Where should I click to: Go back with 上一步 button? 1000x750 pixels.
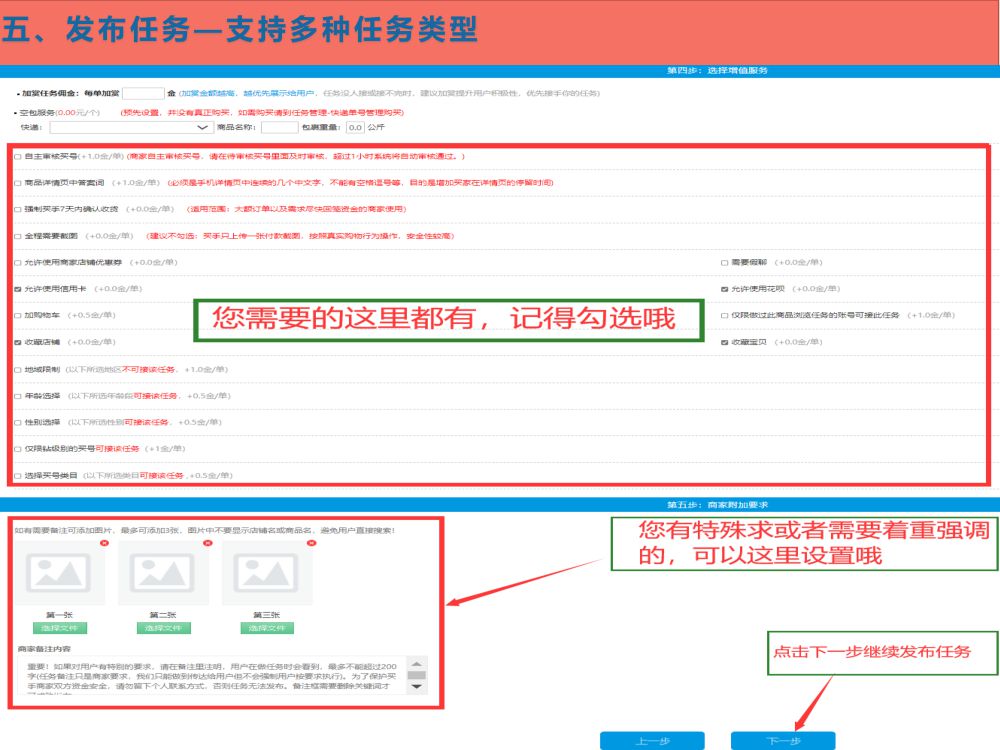tap(652, 741)
